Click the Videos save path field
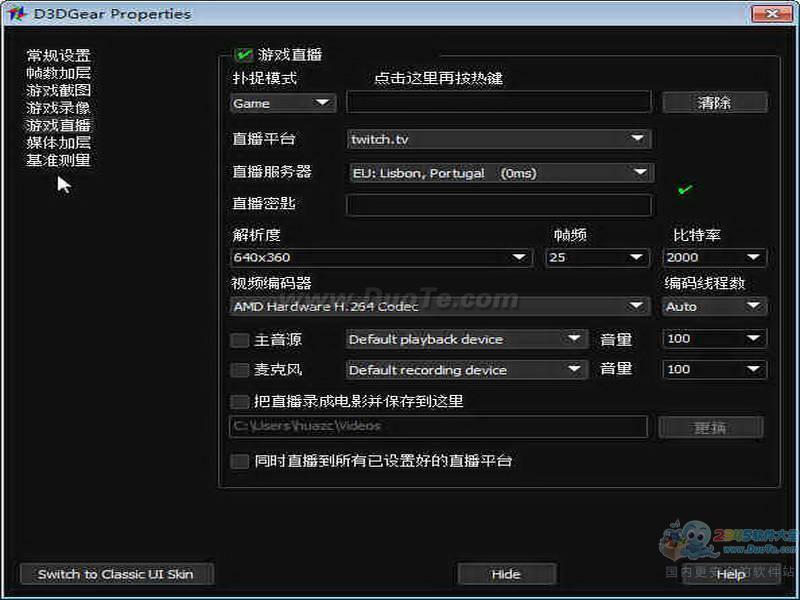The width and height of the screenshot is (800, 600). (x=439, y=427)
